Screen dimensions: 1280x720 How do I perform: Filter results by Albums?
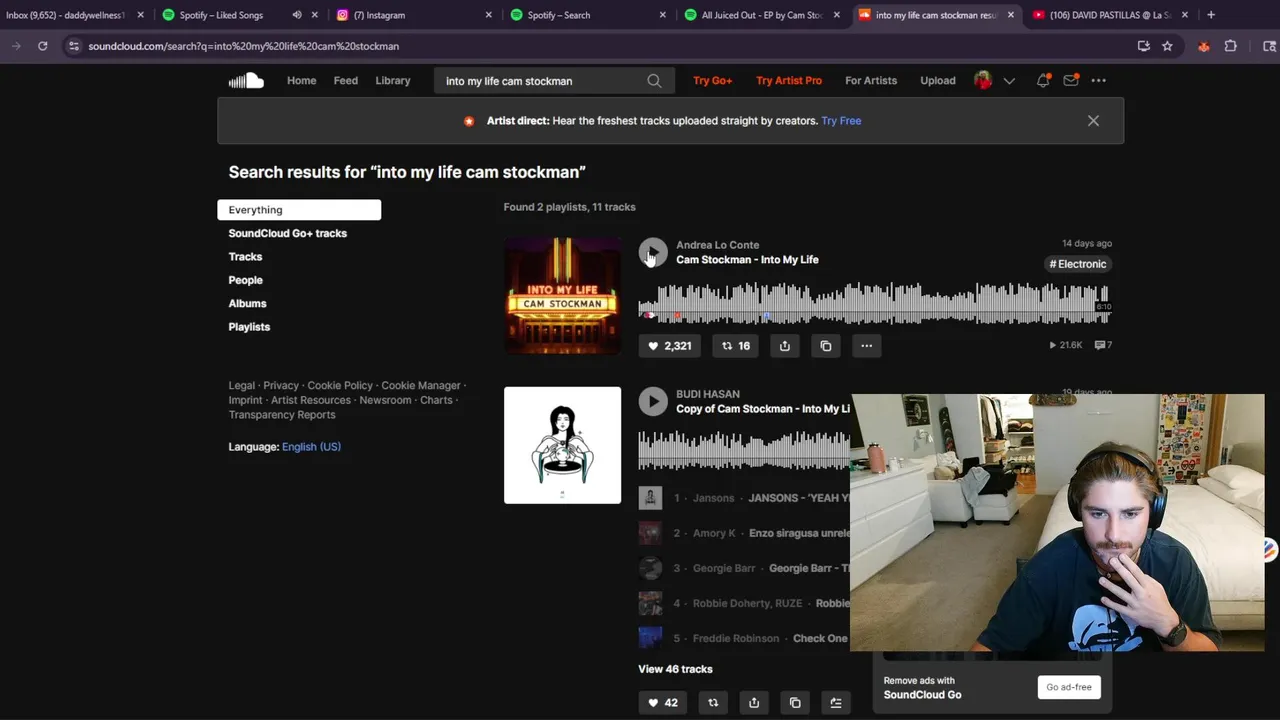pyautogui.click(x=247, y=303)
